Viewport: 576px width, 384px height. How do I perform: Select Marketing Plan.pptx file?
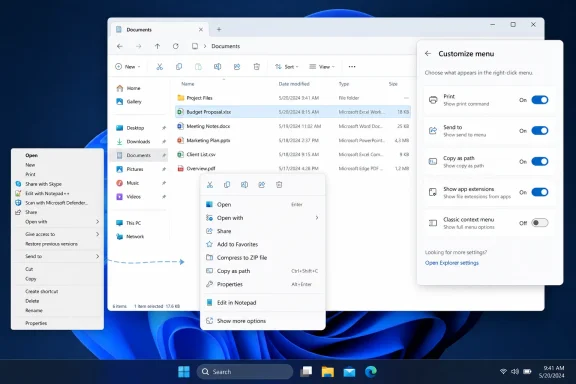(293, 140)
